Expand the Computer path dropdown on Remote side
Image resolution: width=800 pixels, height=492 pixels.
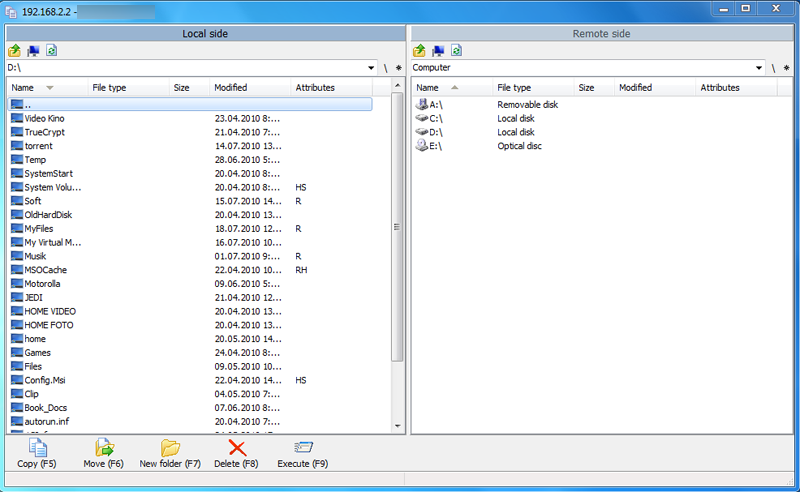tap(759, 68)
